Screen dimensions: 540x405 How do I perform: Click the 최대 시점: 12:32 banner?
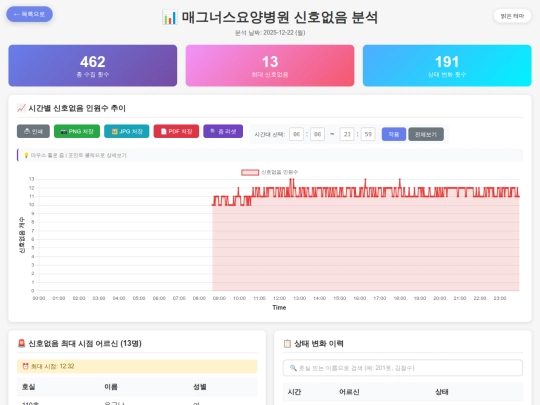click(x=137, y=366)
